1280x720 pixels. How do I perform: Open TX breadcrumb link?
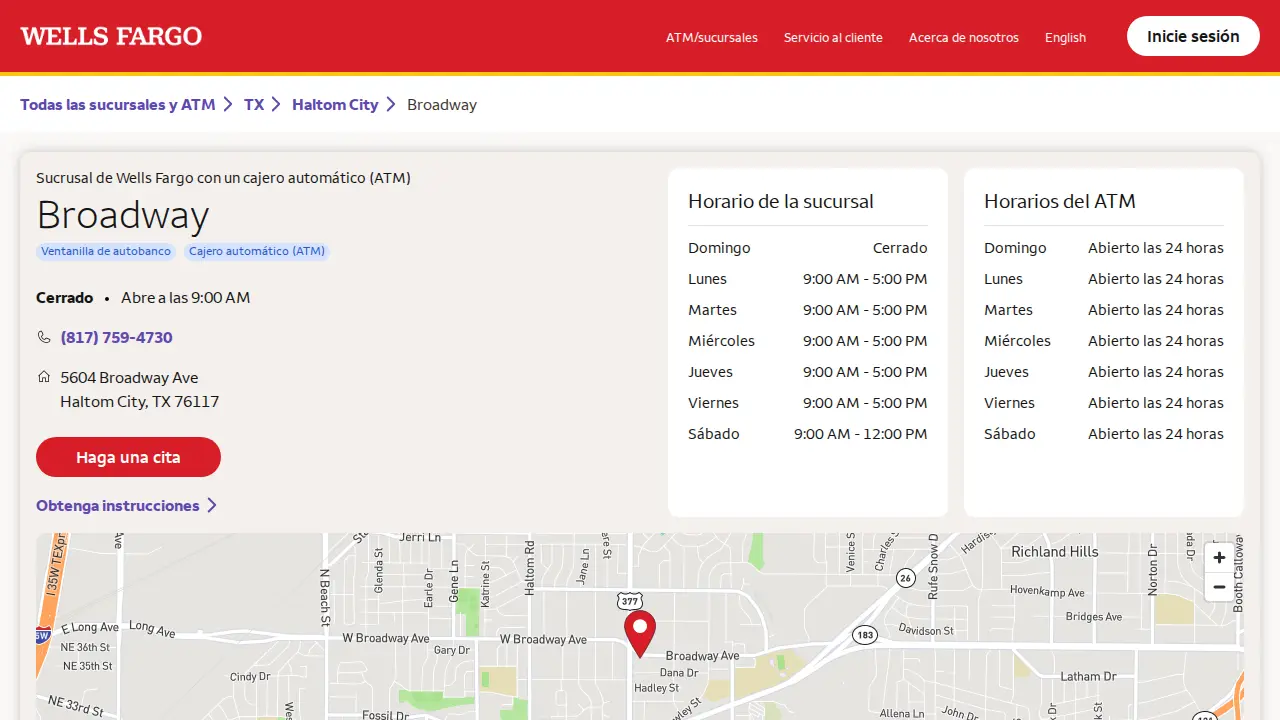coord(254,104)
